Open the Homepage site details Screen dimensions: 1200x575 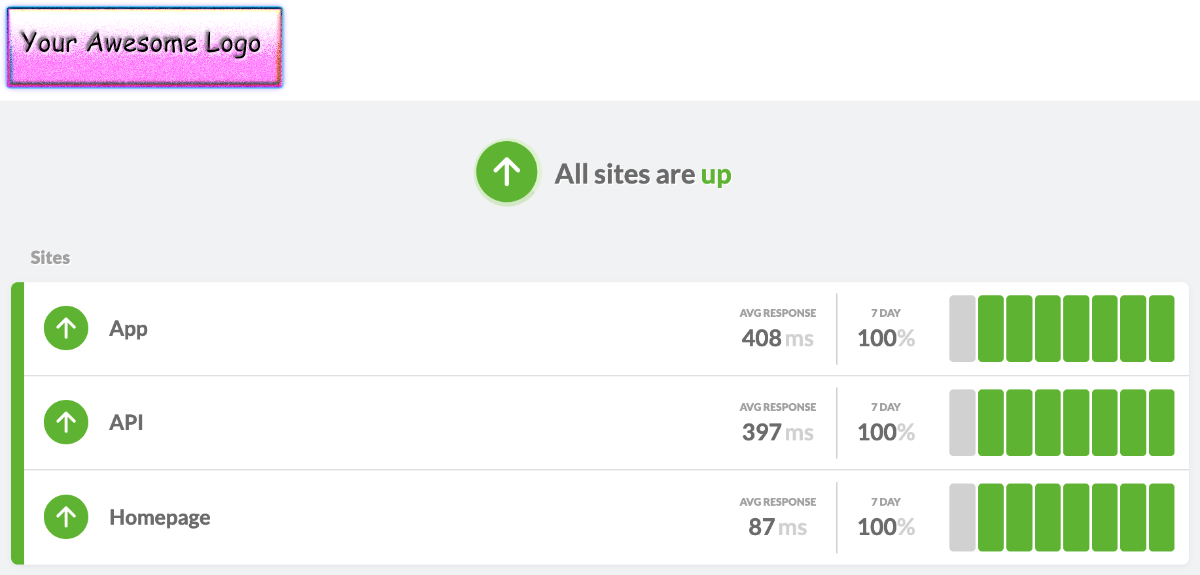click(159, 518)
